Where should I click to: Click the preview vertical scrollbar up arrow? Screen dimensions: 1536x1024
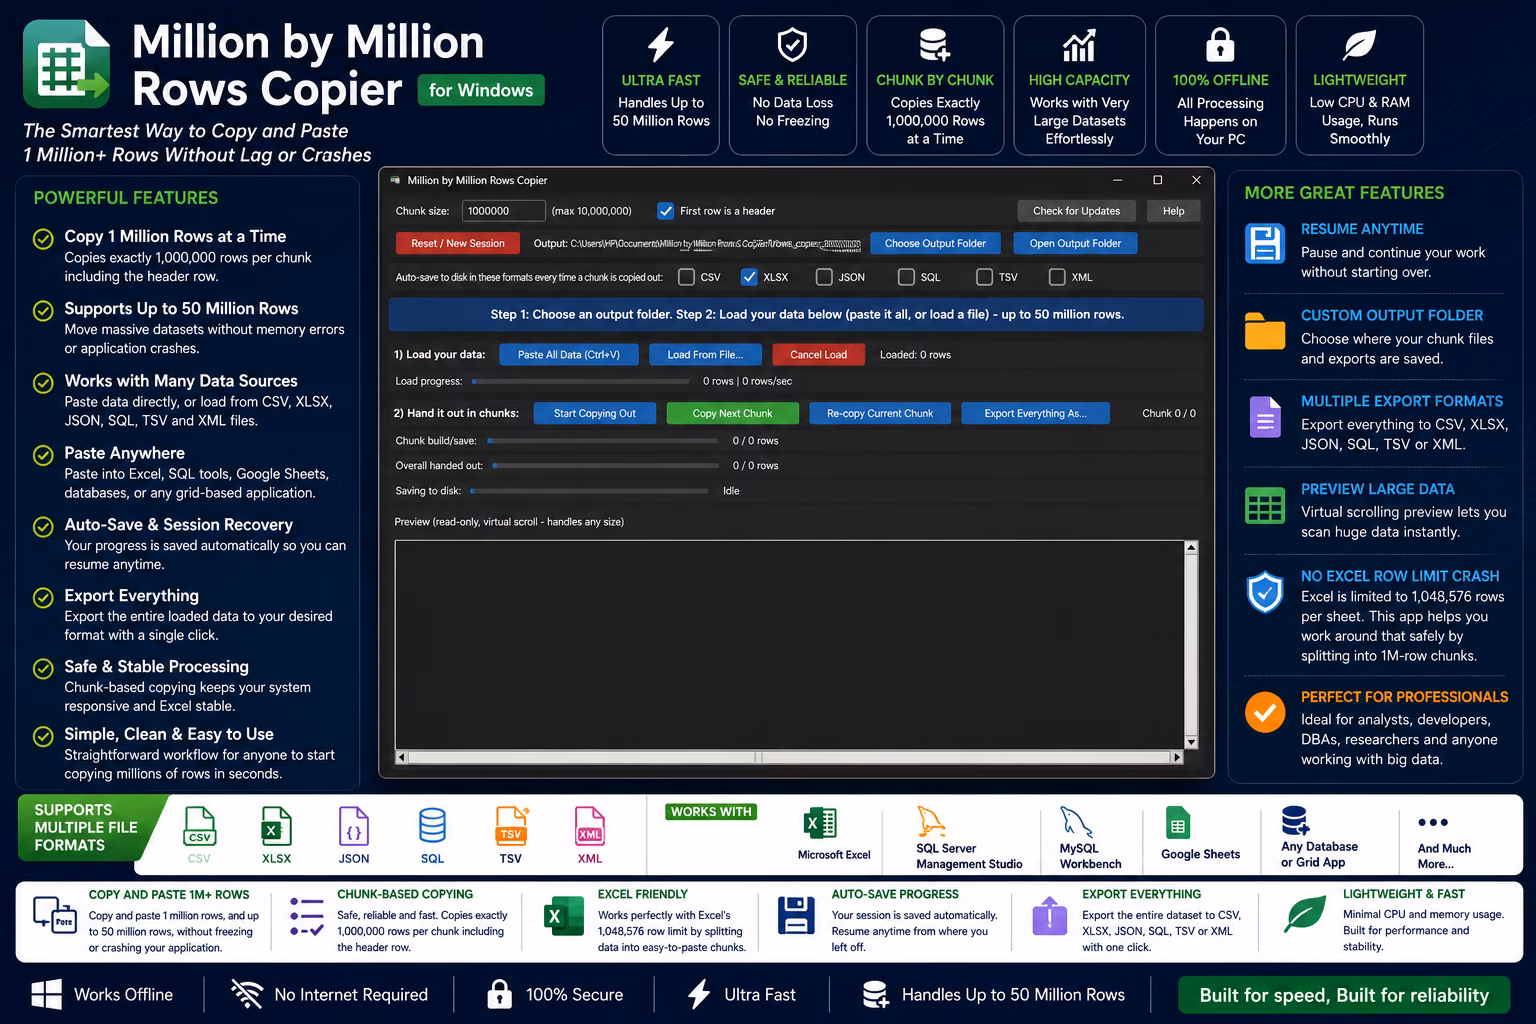point(1191,547)
